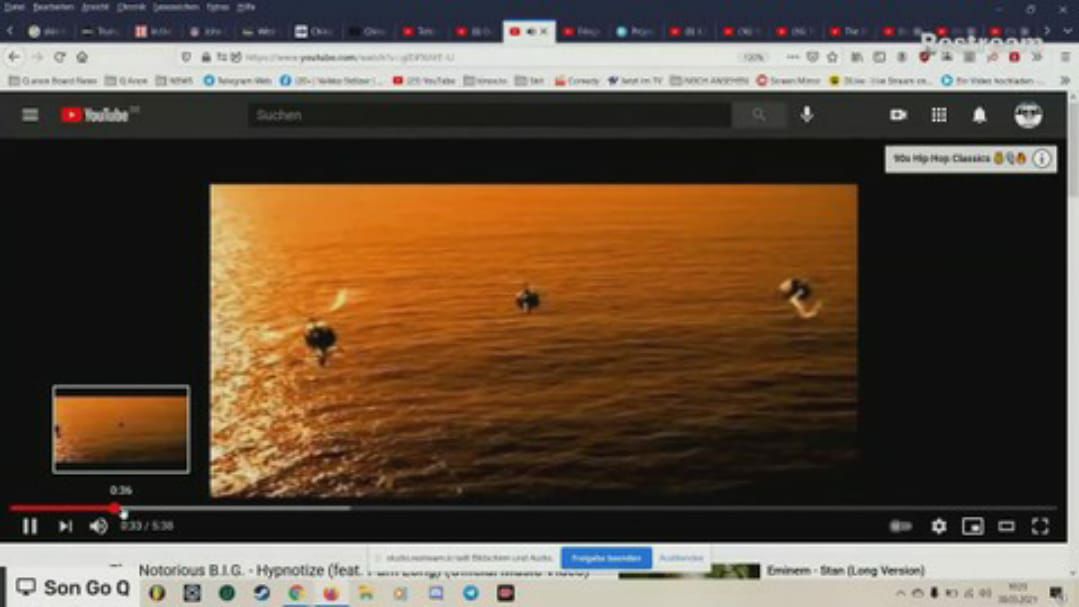Switch to theater mode
1079x607 pixels.
coord(1006,526)
